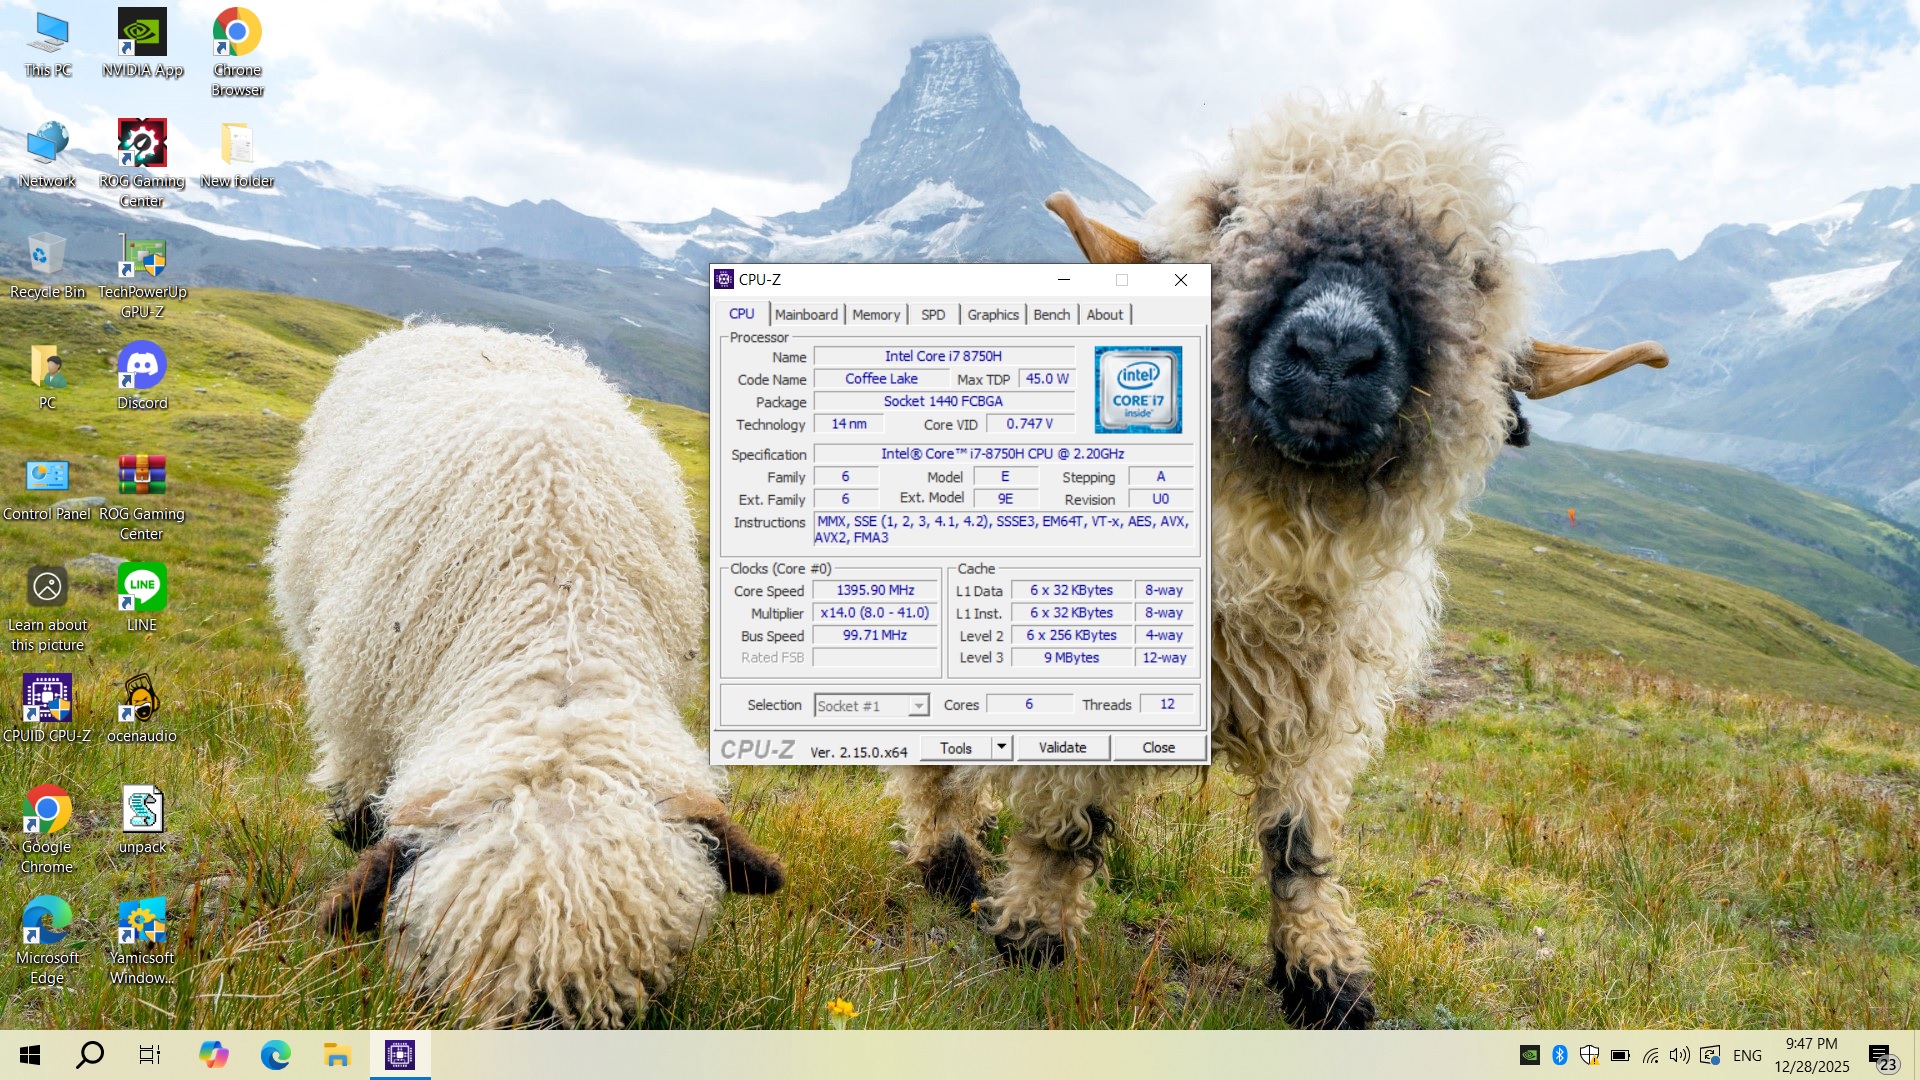This screenshot has width=1920, height=1080.
Task: Open Bluetooth tray icon
Action: (x=1559, y=1055)
